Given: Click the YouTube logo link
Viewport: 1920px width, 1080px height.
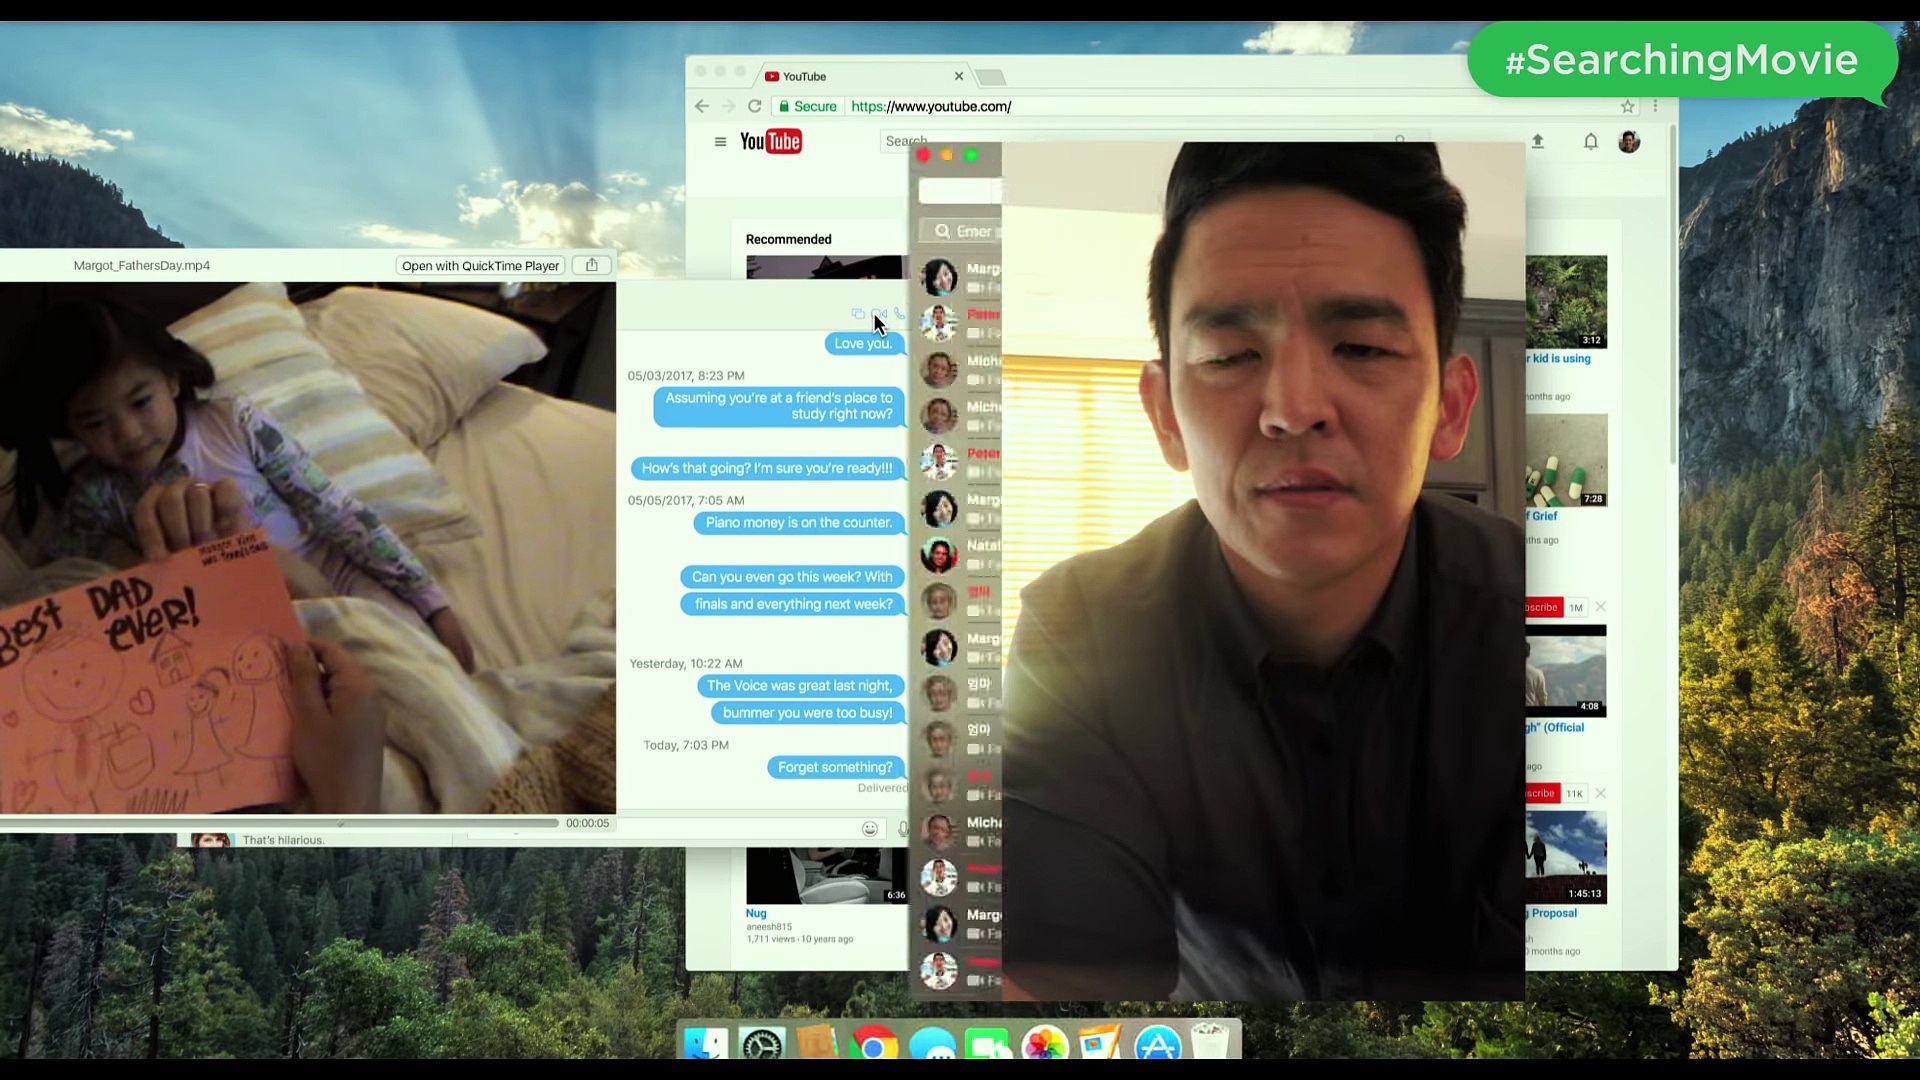Looking at the screenshot, I should (771, 142).
